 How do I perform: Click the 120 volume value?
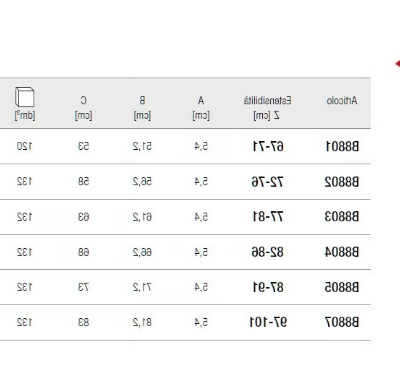pyautogui.click(x=24, y=146)
